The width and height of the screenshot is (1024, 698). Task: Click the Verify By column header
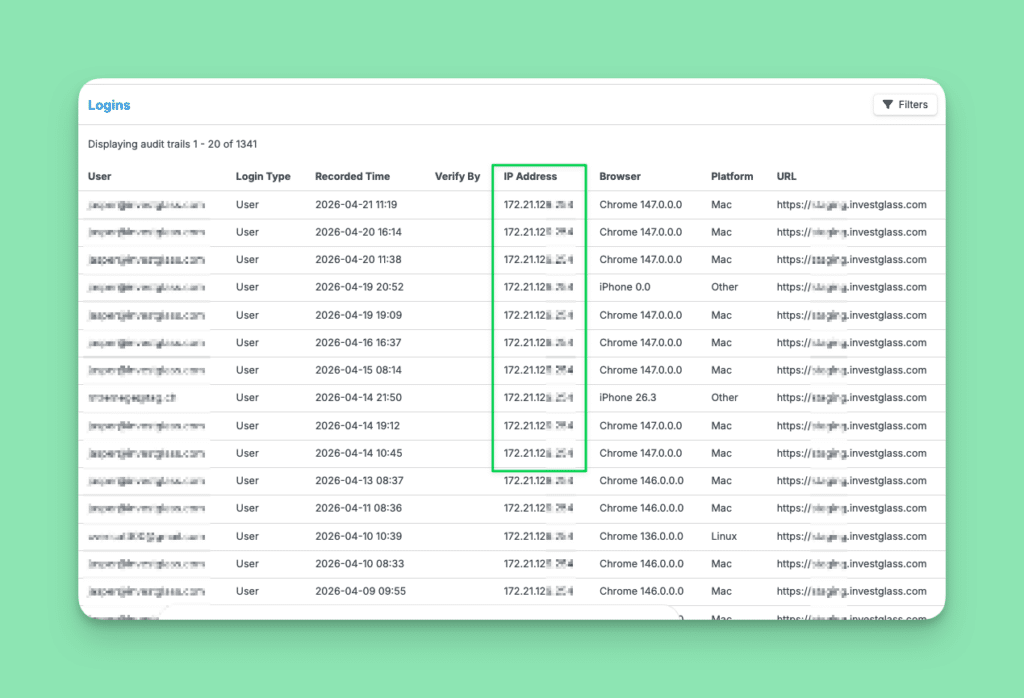coord(457,176)
